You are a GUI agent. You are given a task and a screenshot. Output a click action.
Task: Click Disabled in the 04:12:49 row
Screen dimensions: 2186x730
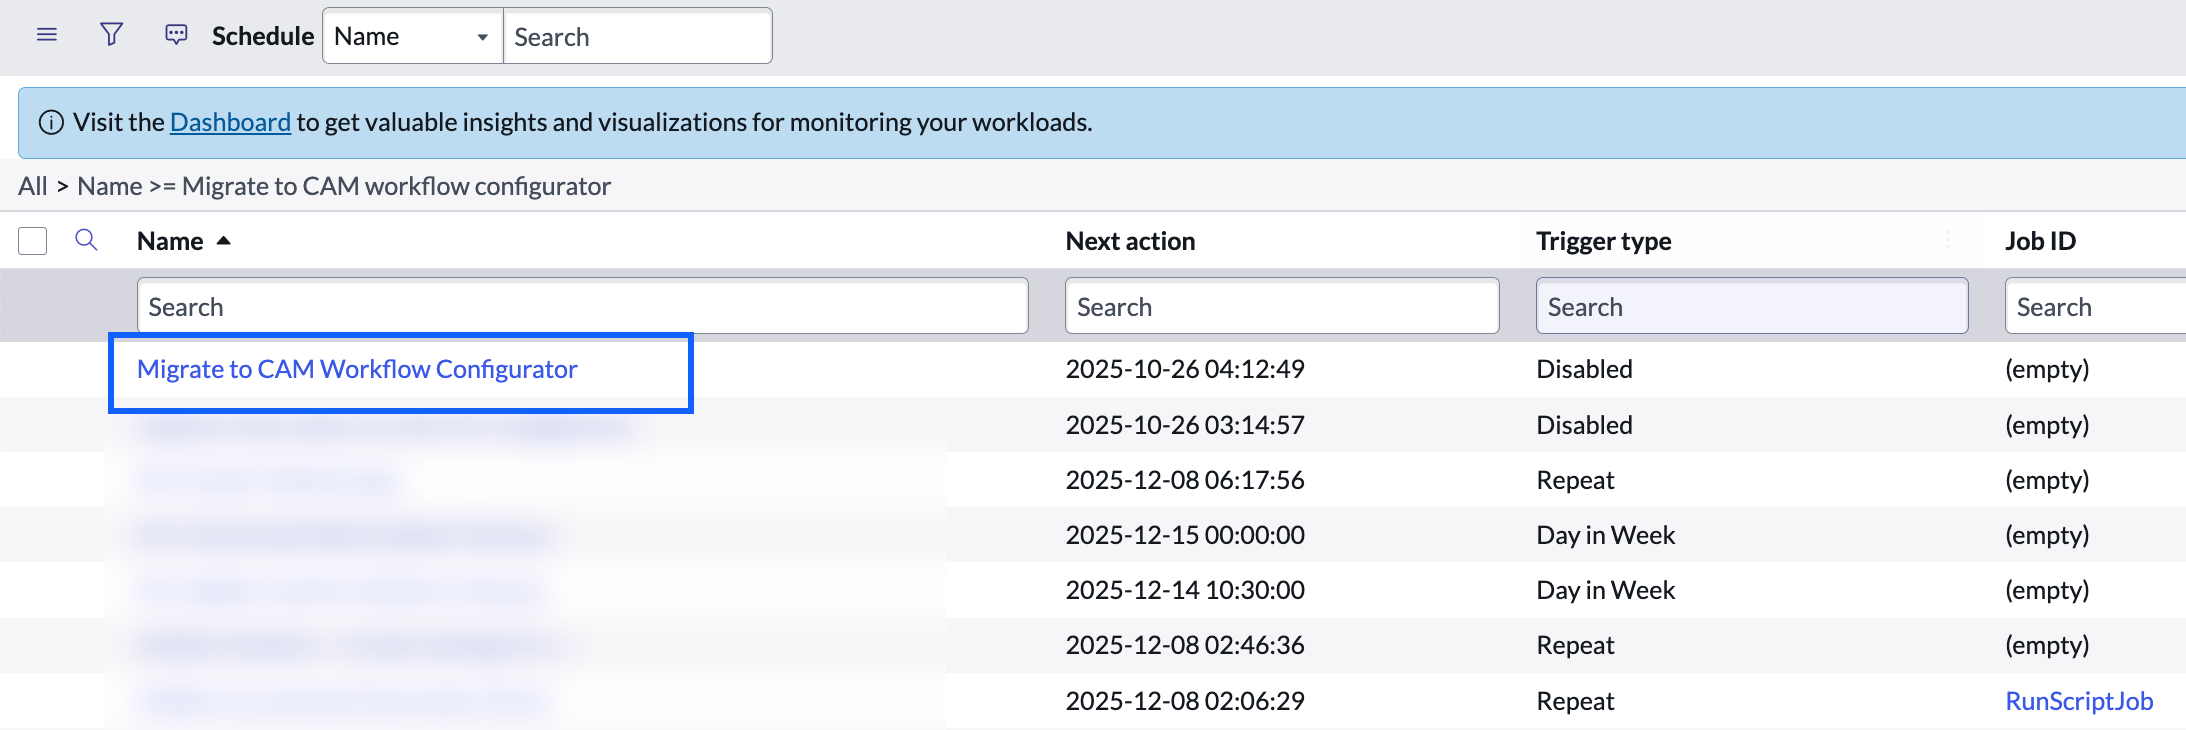click(x=1584, y=369)
